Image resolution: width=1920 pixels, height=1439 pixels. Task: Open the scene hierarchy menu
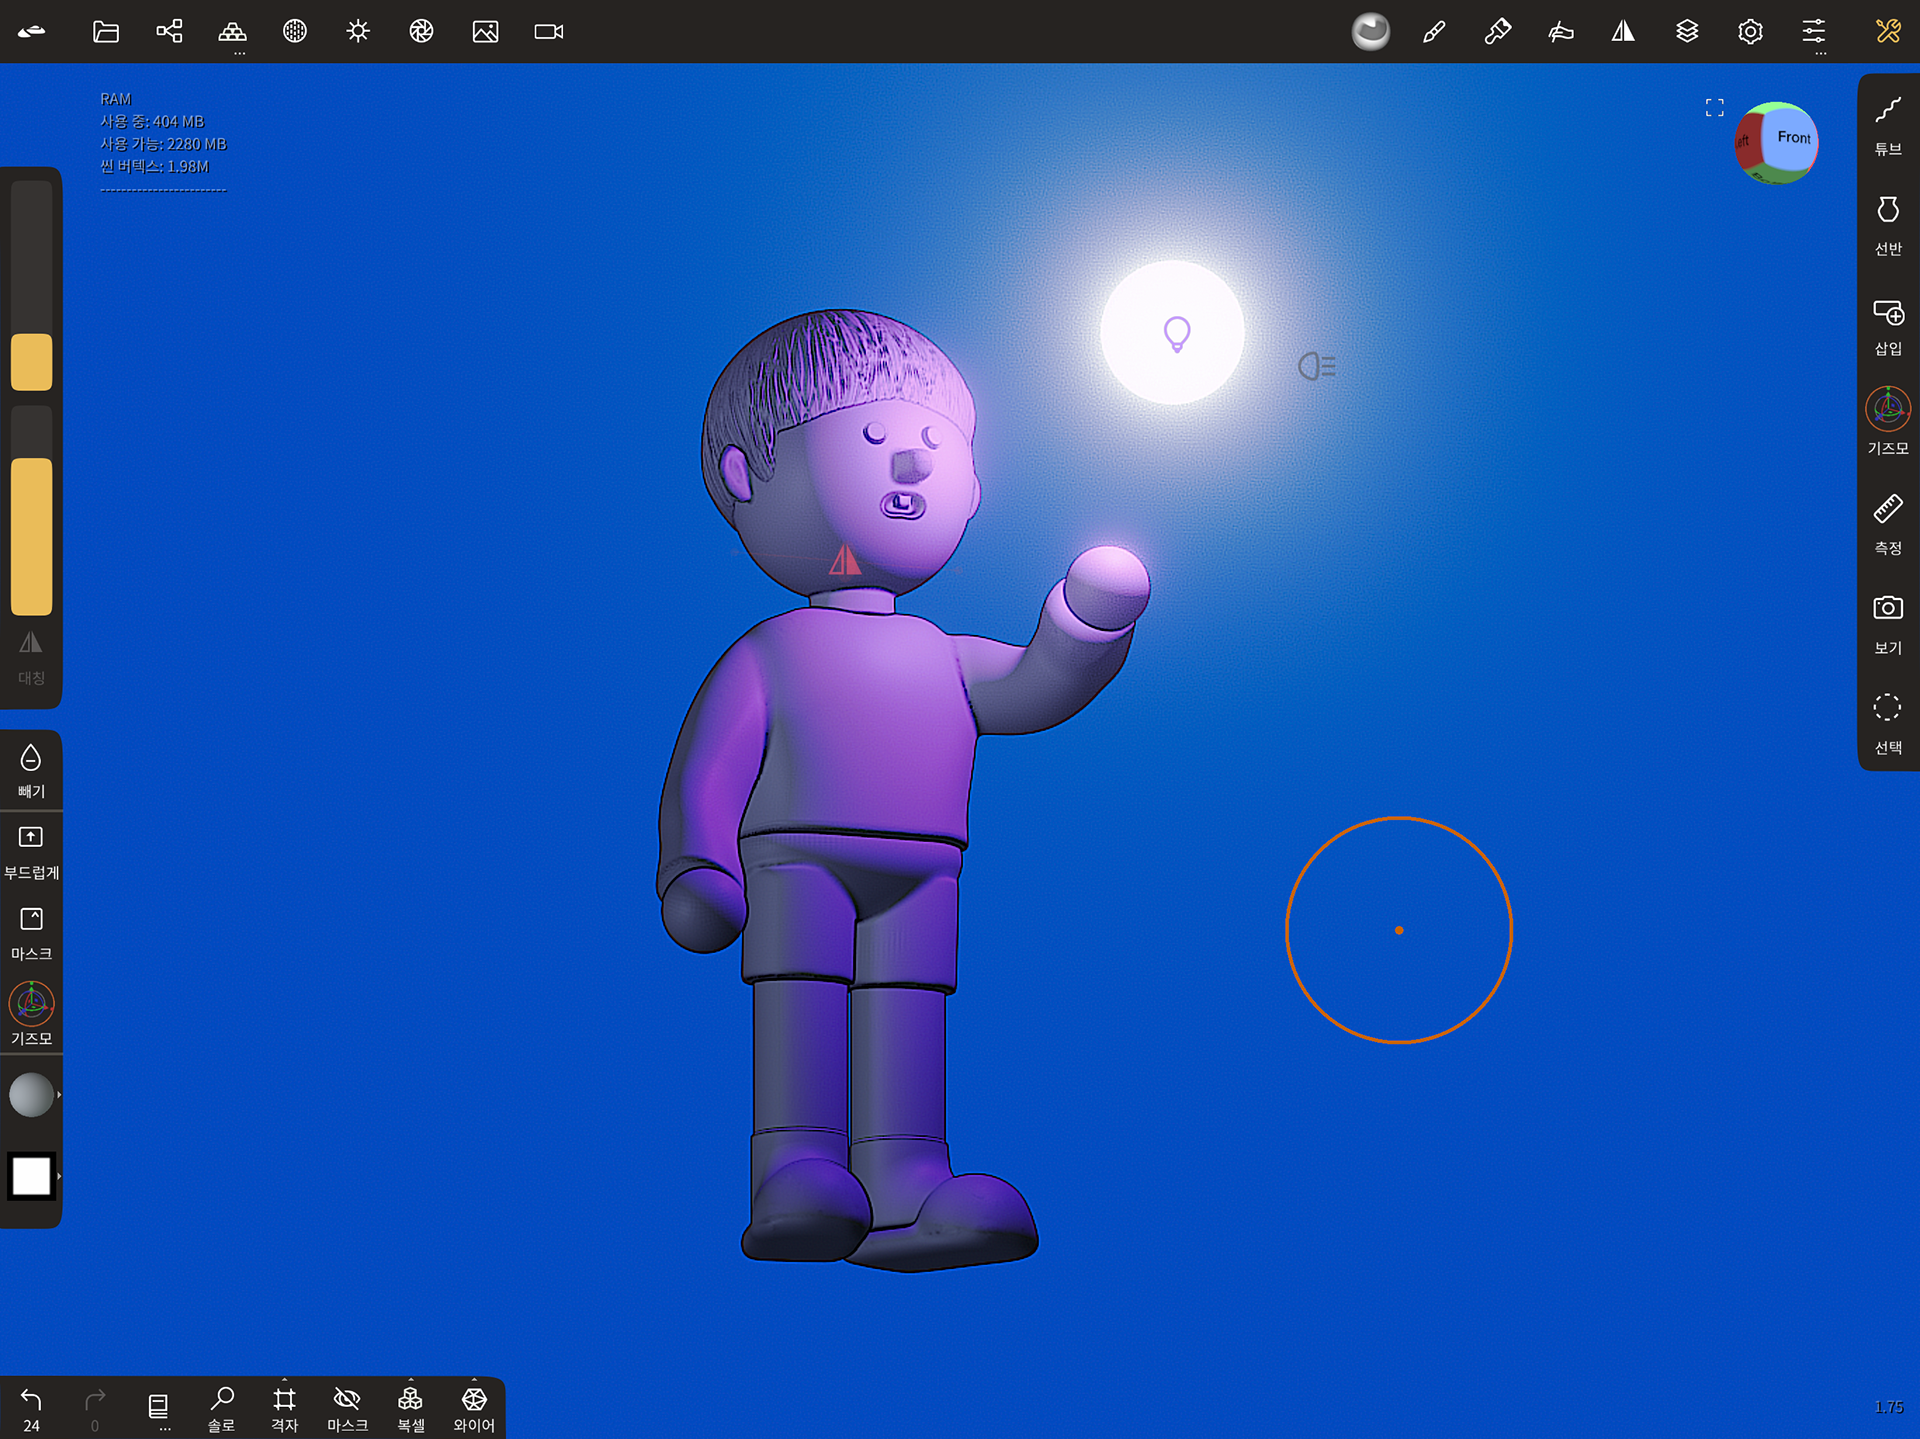169,32
